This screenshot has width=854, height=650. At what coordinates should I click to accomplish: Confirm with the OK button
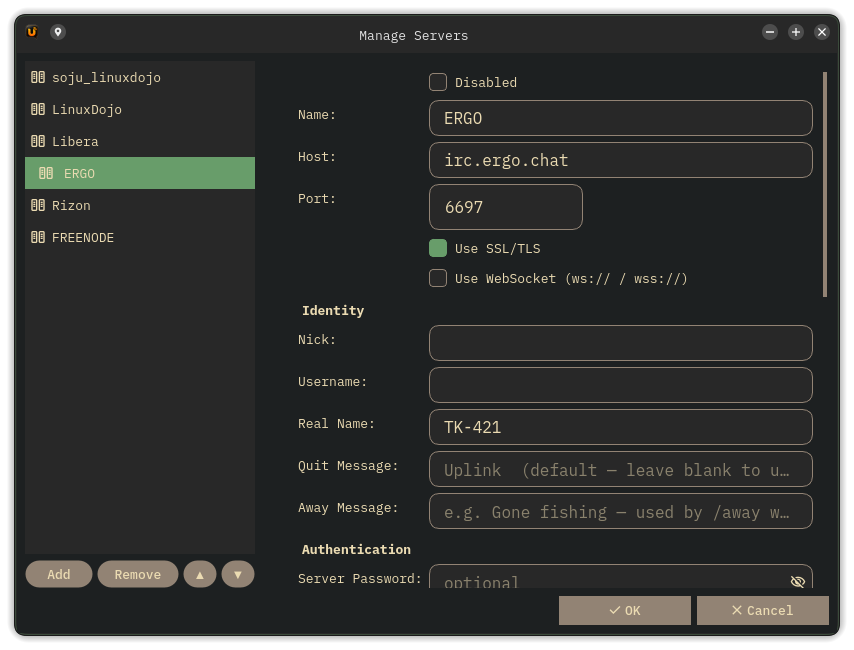625,610
